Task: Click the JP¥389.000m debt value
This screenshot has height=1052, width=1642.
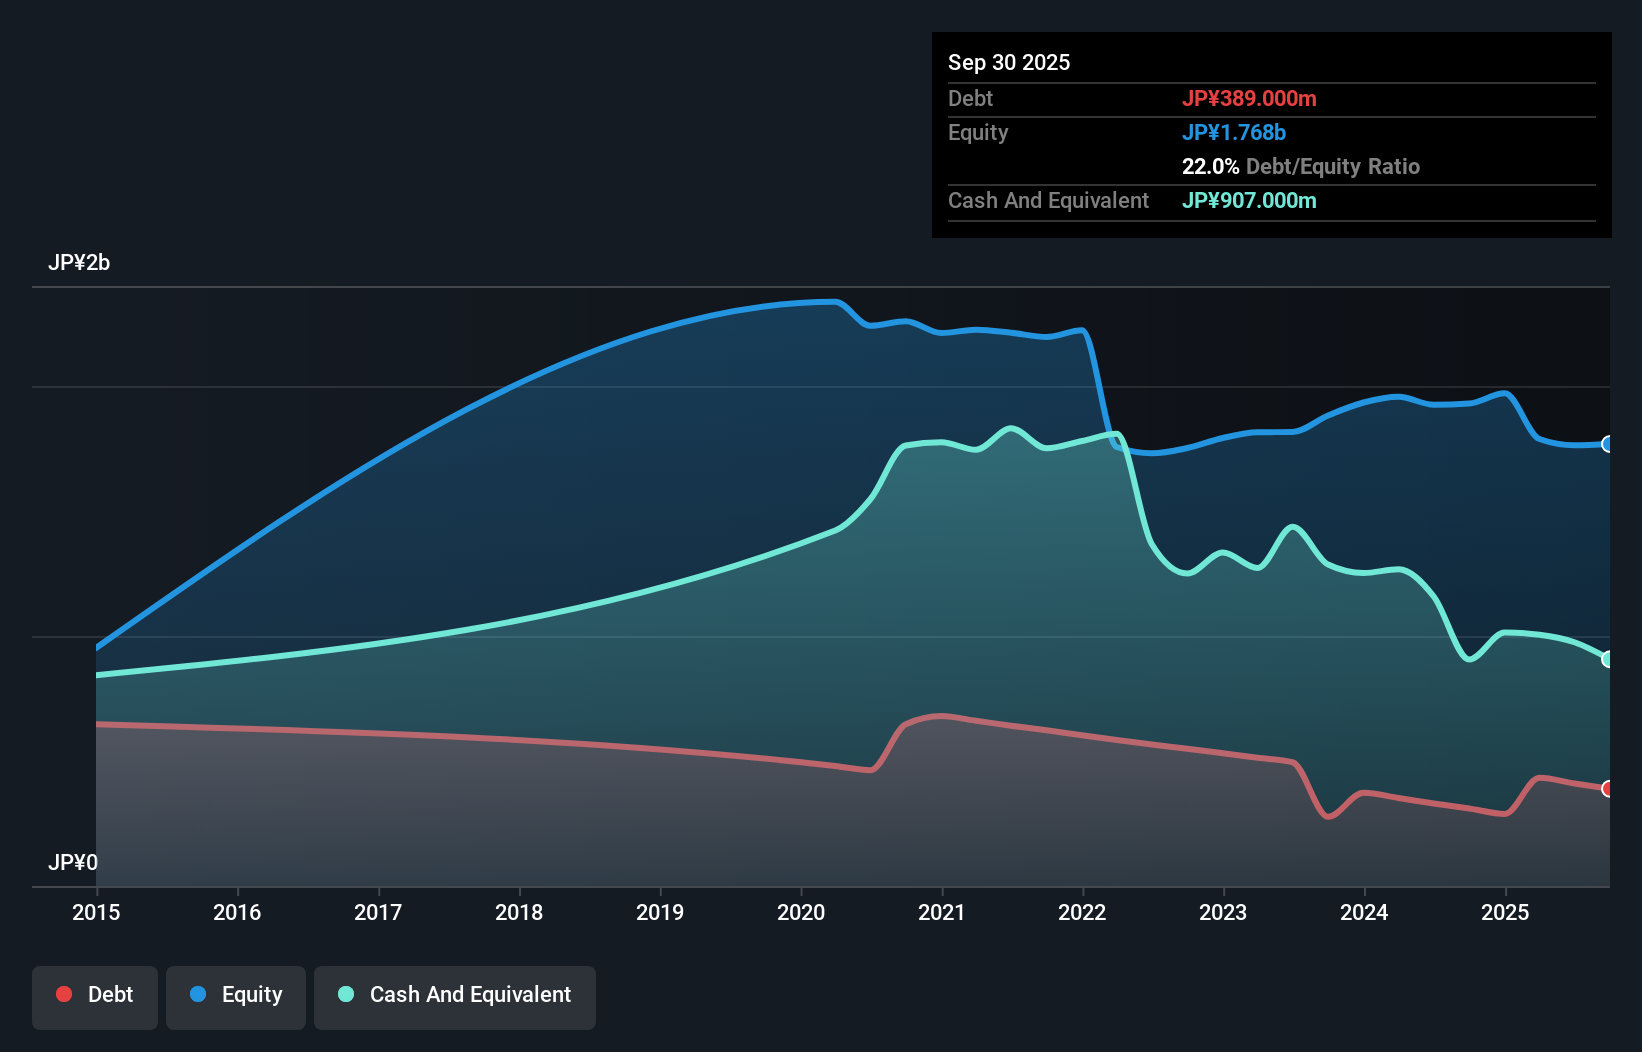Action: 1249,98
